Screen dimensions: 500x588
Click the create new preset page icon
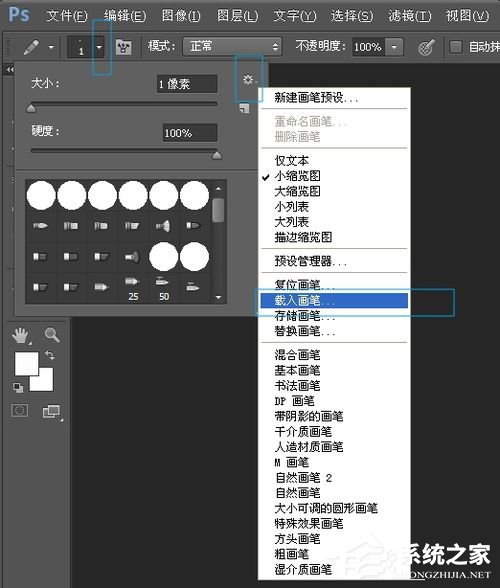click(244, 109)
